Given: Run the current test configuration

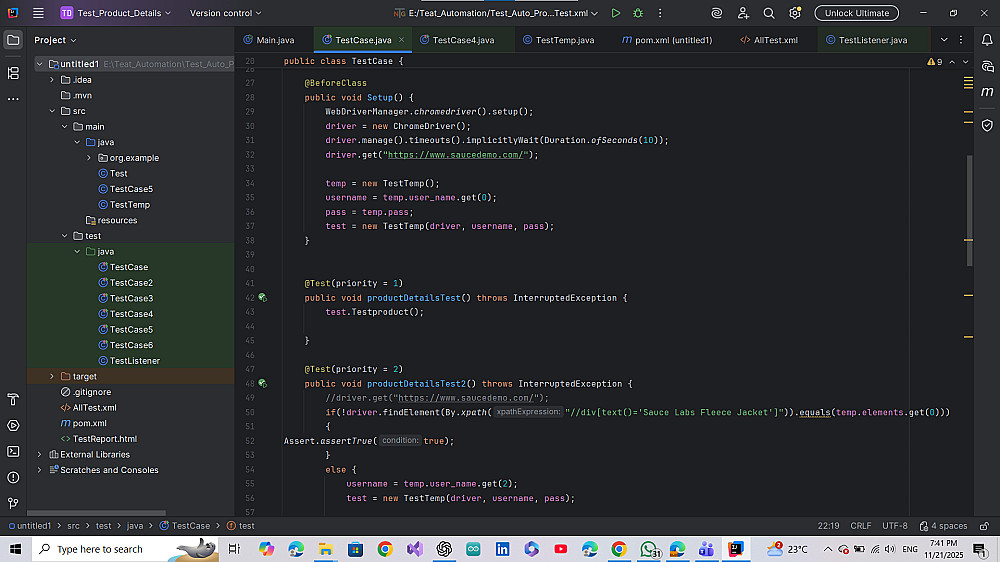Looking at the screenshot, I should (x=615, y=13).
